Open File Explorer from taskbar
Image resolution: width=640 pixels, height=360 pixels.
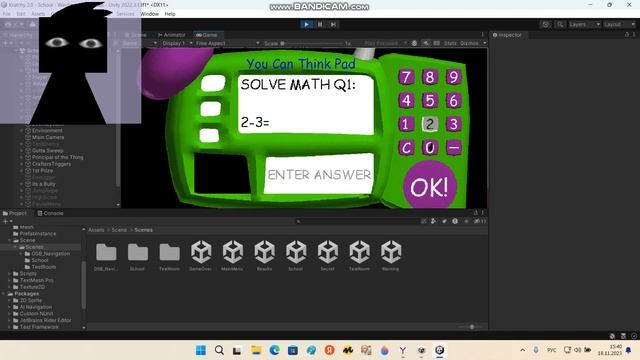256,350
